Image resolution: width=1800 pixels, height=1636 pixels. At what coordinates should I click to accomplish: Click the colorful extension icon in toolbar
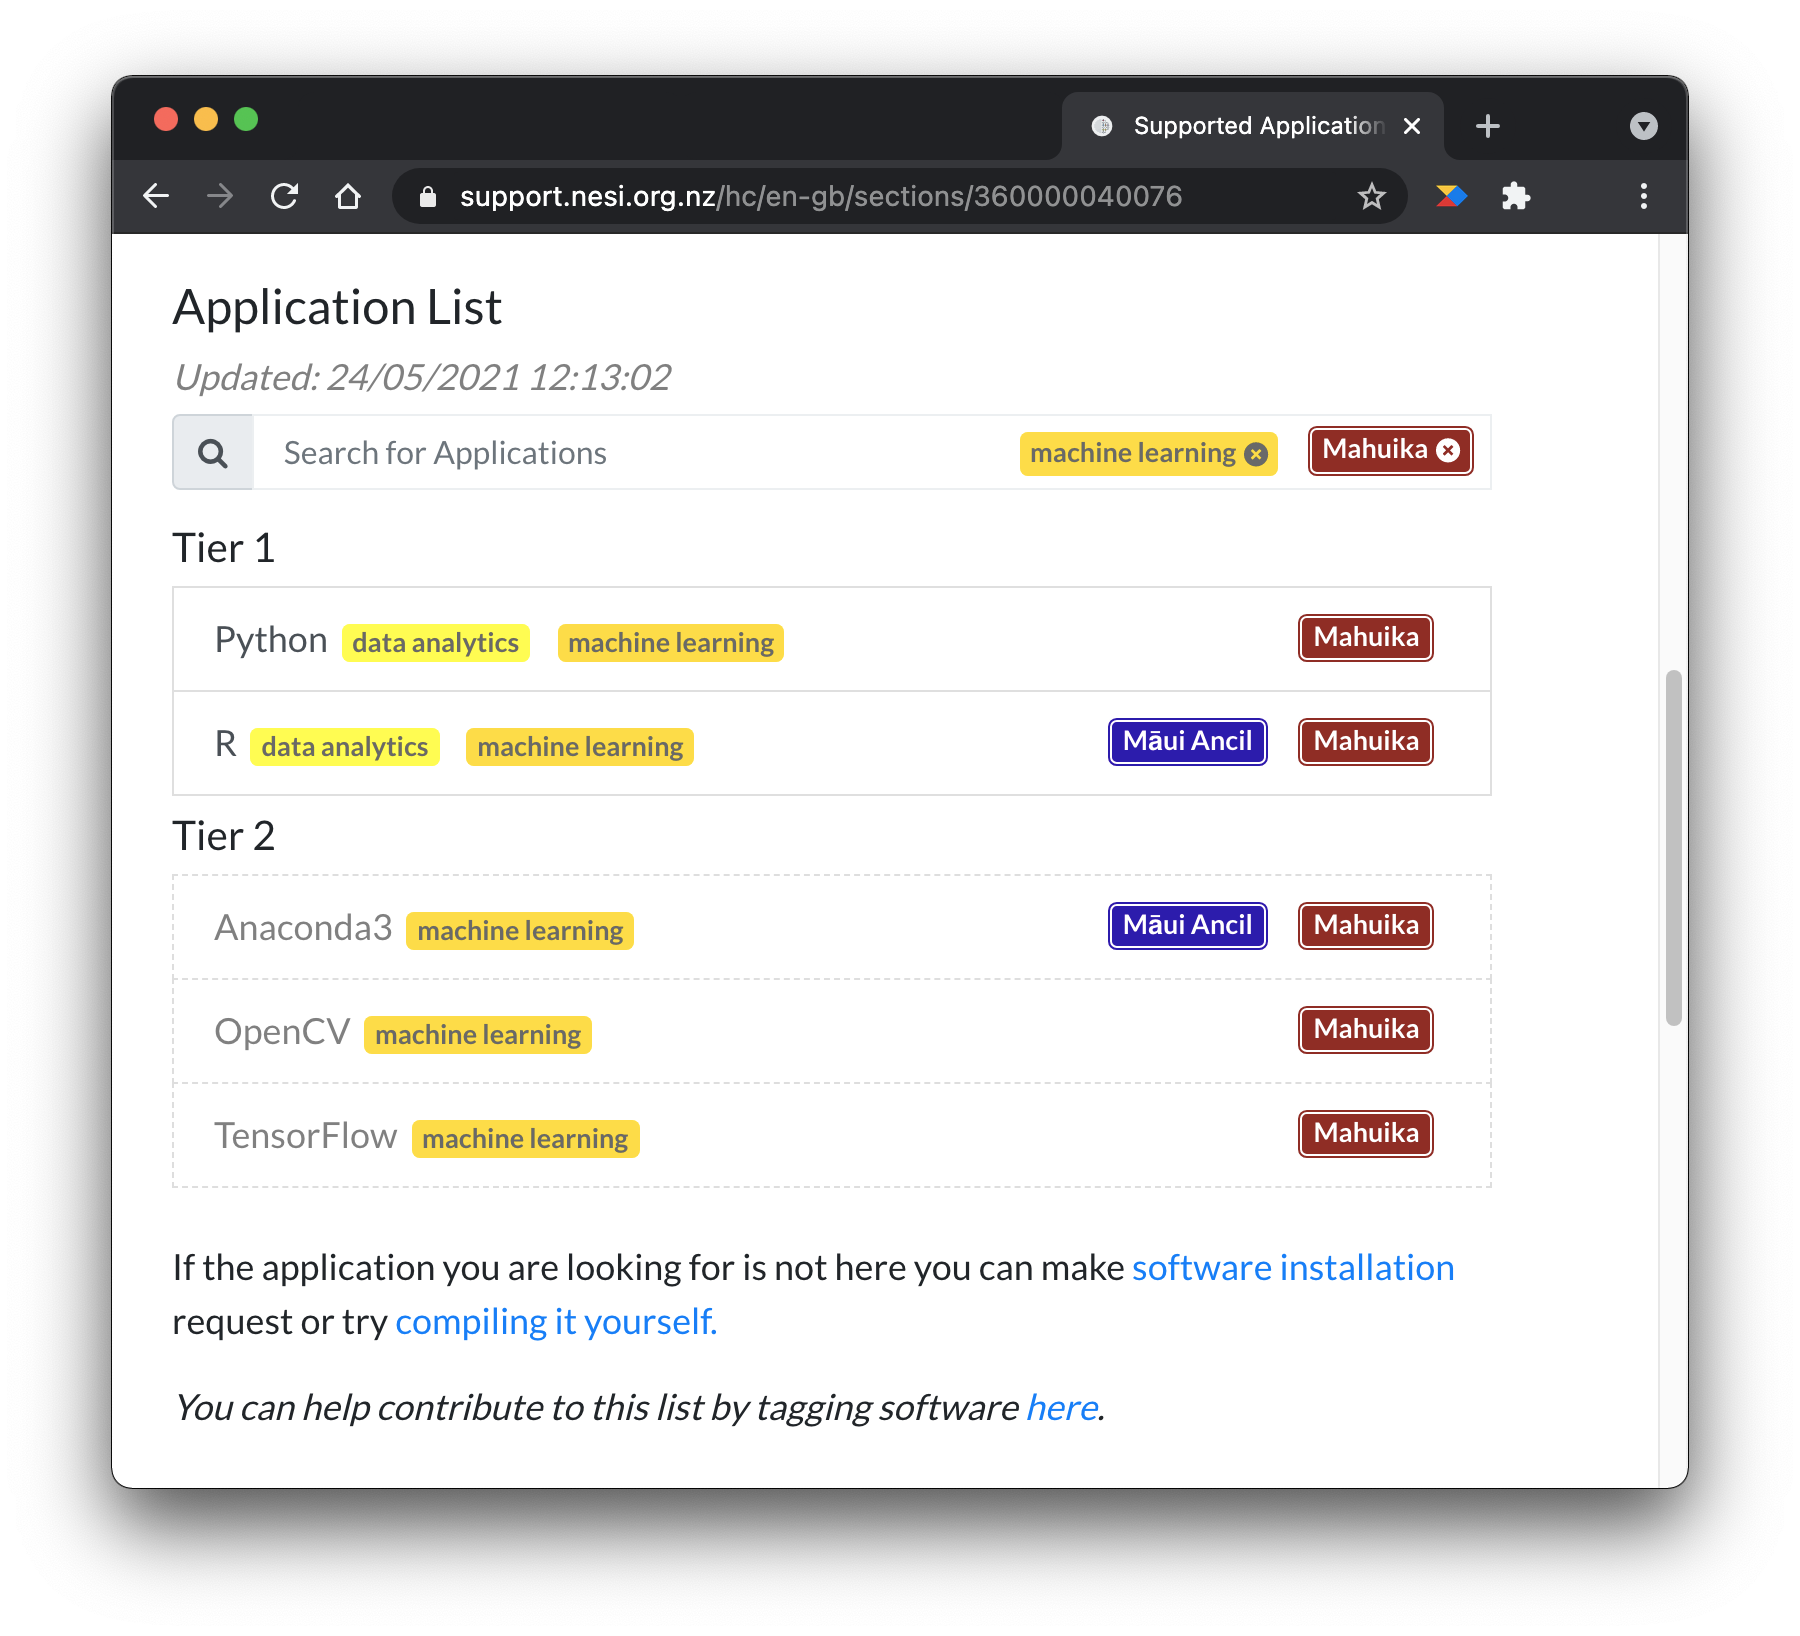point(1451,196)
